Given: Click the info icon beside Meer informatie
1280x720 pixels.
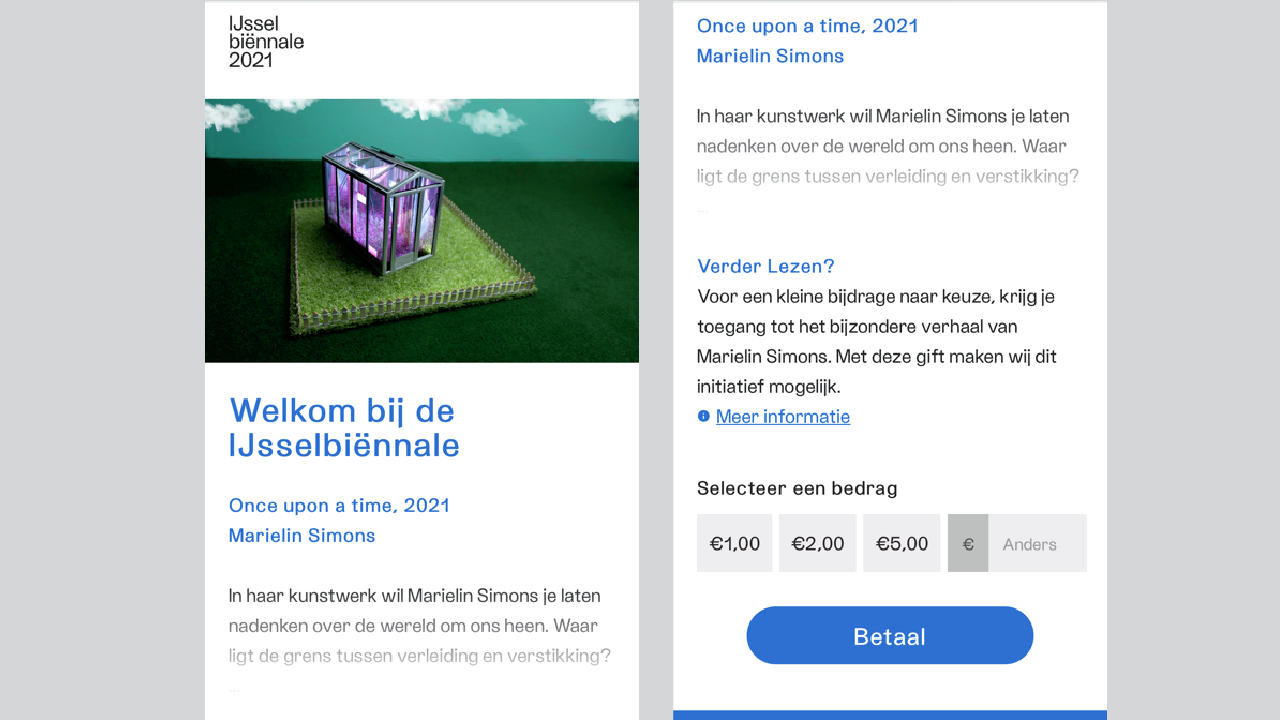Looking at the screenshot, I should (704, 416).
